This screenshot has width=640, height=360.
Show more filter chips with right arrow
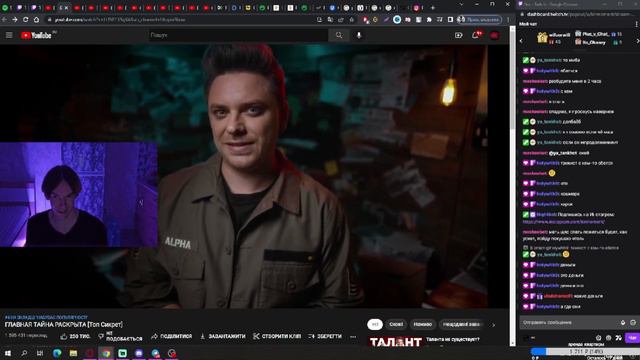(x=493, y=325)
